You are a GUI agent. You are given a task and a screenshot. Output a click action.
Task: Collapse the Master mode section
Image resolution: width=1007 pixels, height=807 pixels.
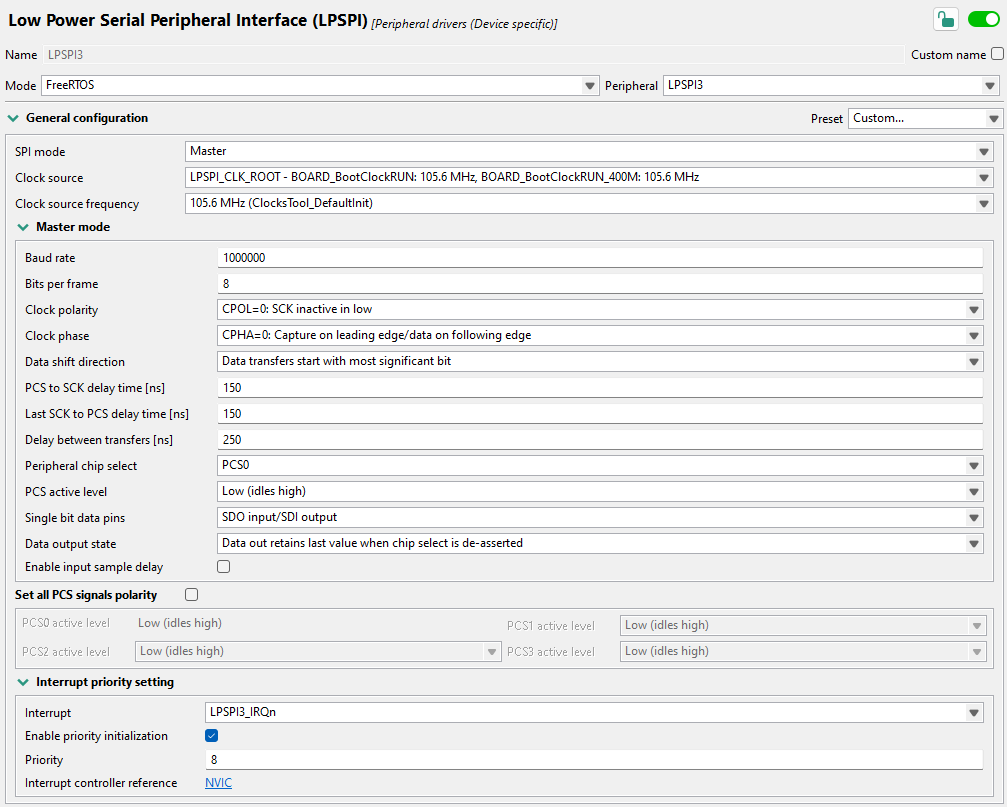(23, 227)
